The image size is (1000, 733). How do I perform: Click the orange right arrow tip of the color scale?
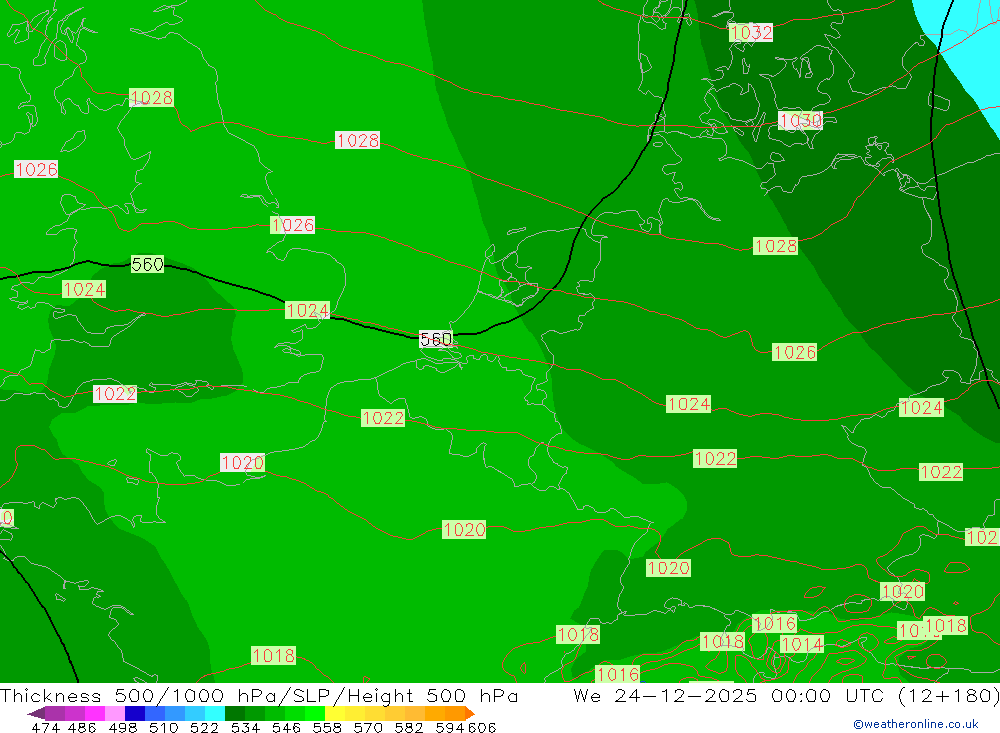470,713
